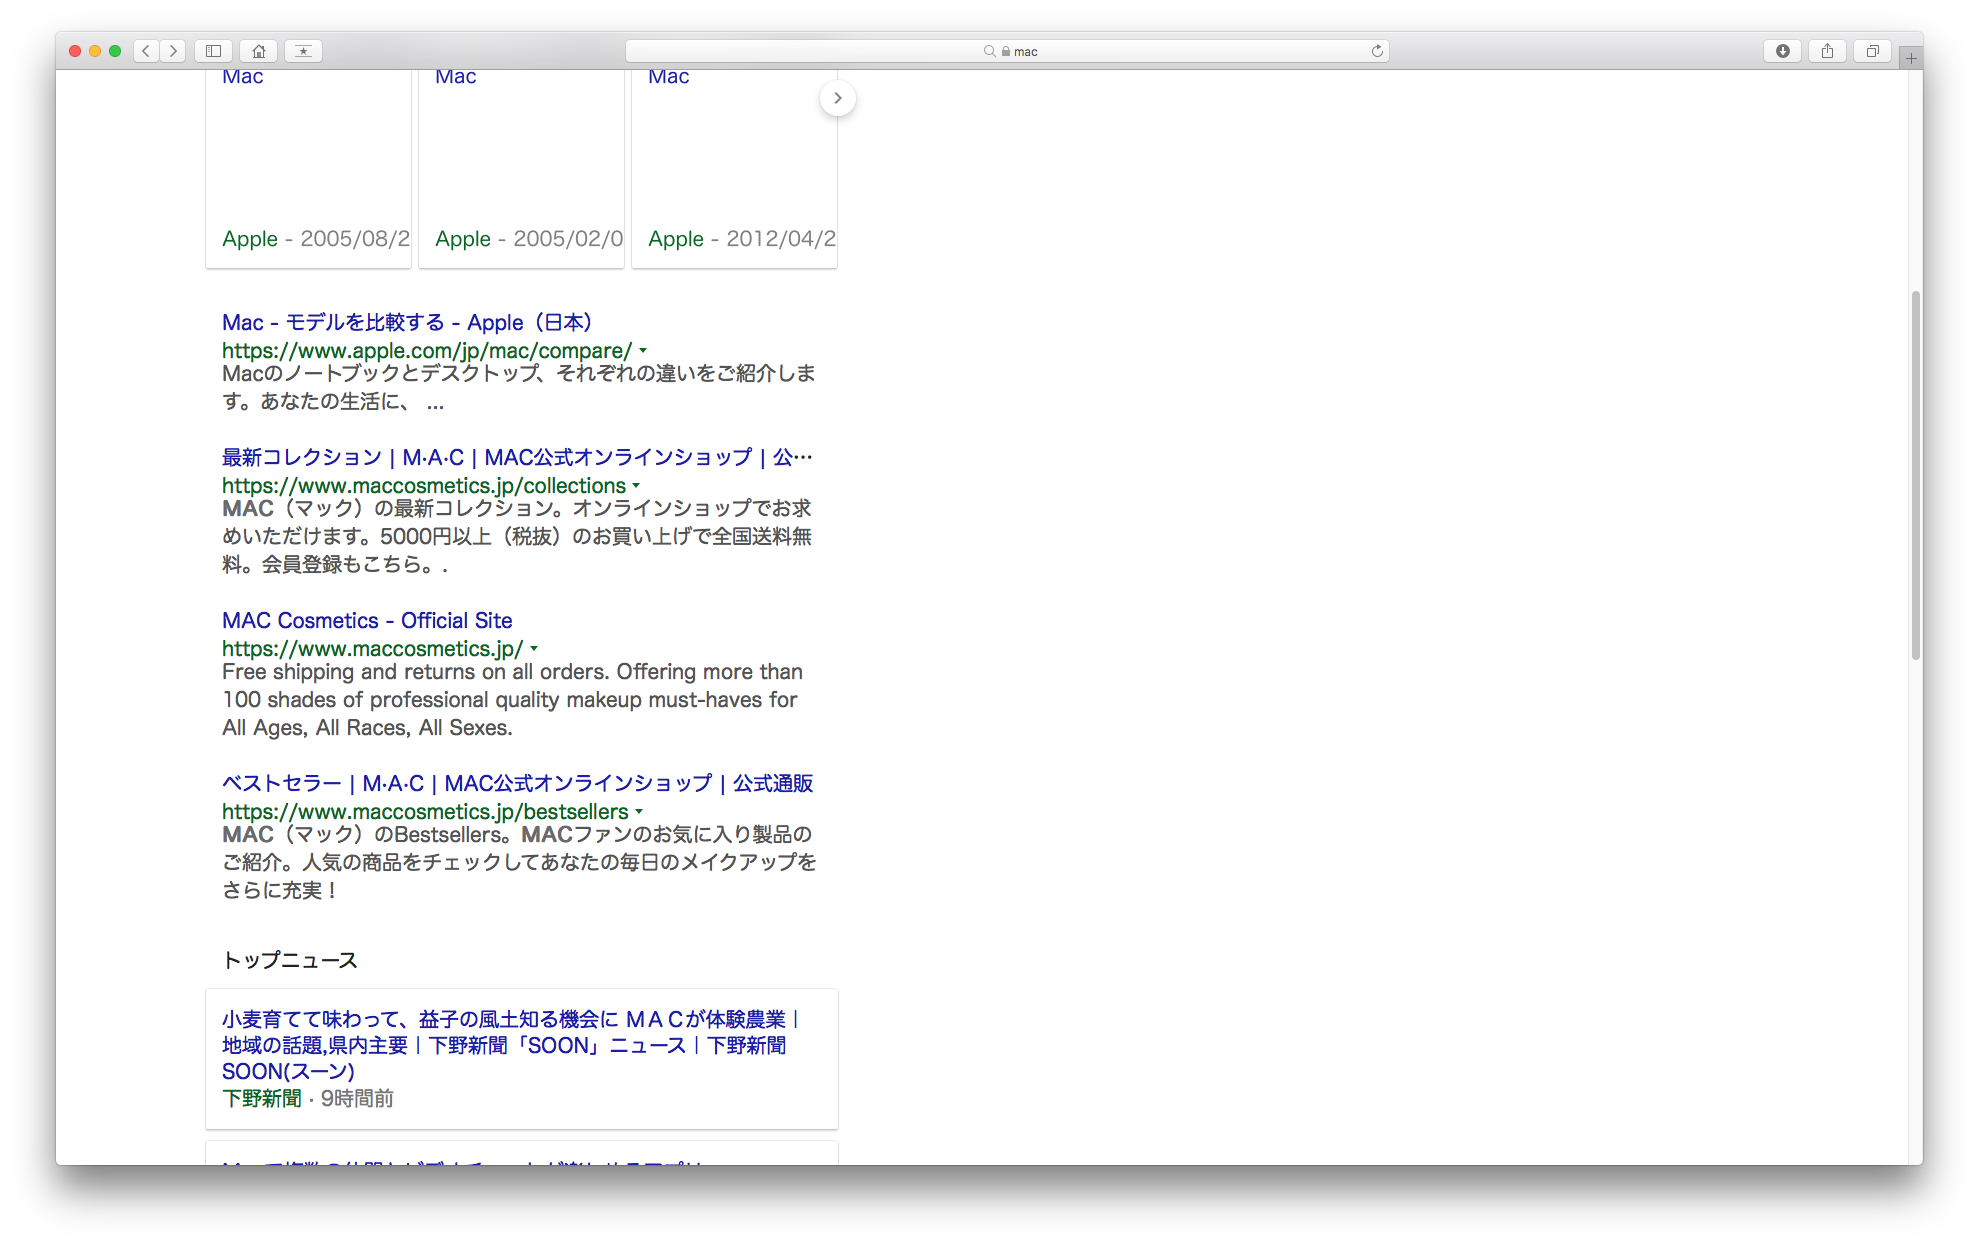Viewport: 1979px width, 1245px height.
Task: Toggle the Safari sidebar button
Action: (213, 51)
